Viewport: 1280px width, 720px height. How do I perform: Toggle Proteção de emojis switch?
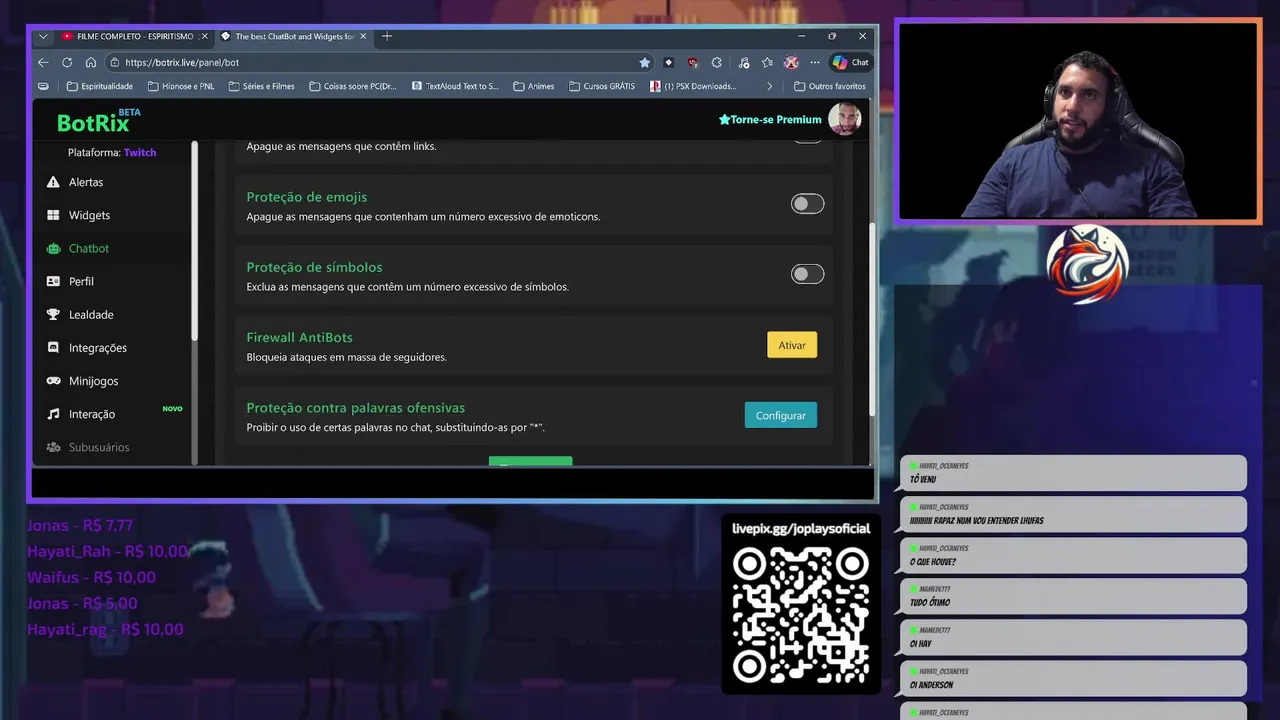(807, 204)
